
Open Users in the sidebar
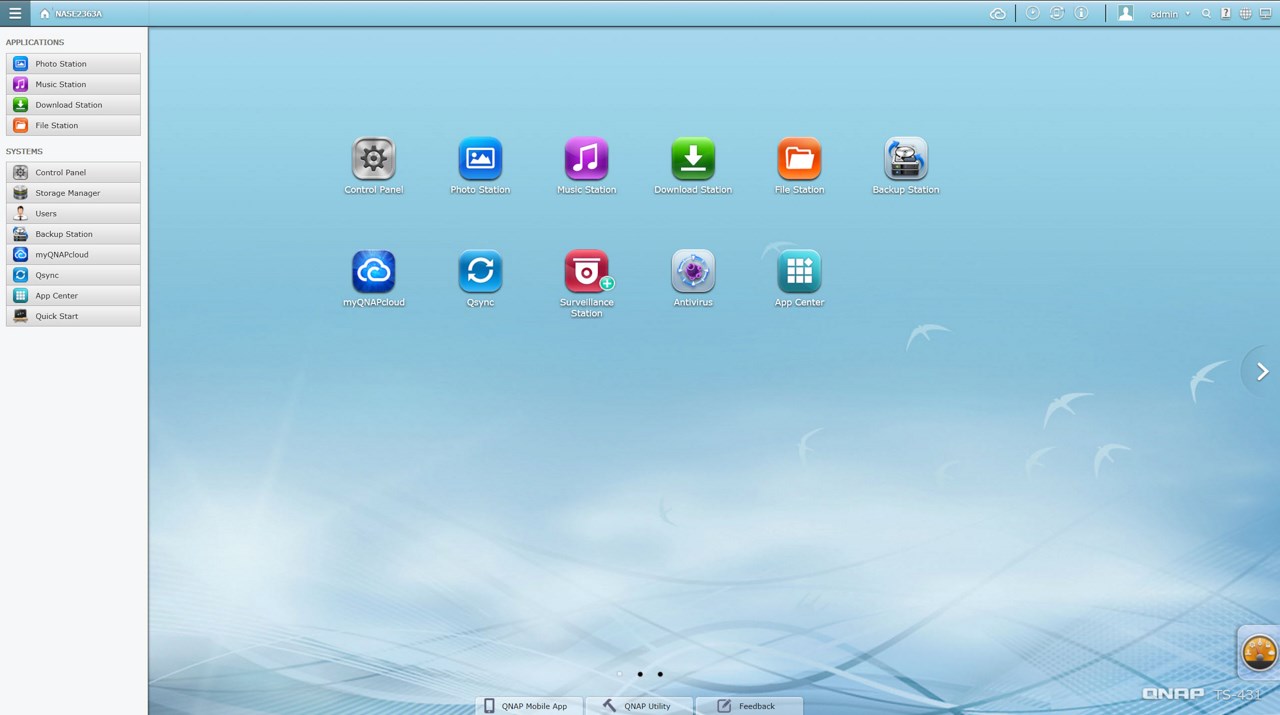click(x=73, y=214)
